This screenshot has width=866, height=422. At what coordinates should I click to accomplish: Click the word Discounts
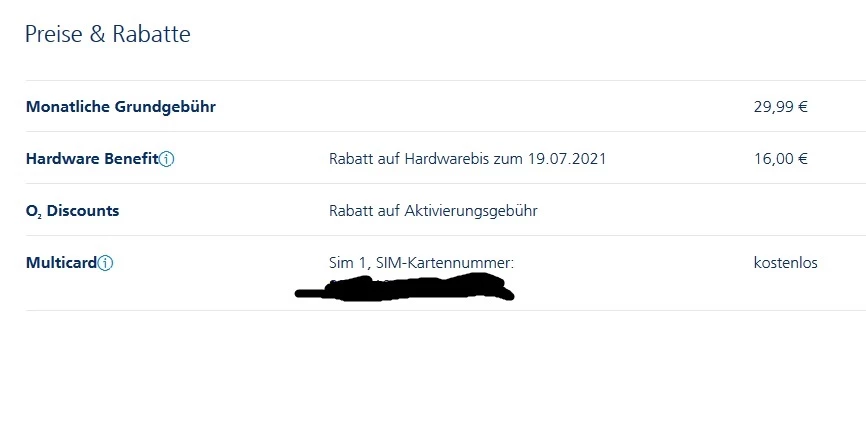pyautogui.click(x=83, y=211)
